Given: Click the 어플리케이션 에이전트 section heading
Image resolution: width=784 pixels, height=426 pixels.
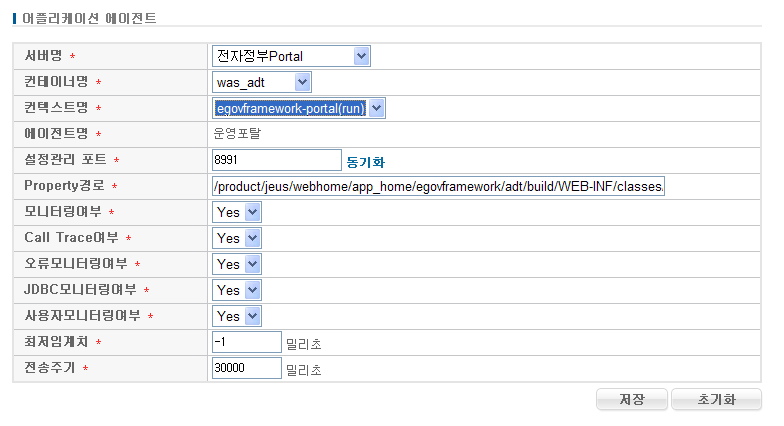Looking at the screenshot, I should point(89,19).
